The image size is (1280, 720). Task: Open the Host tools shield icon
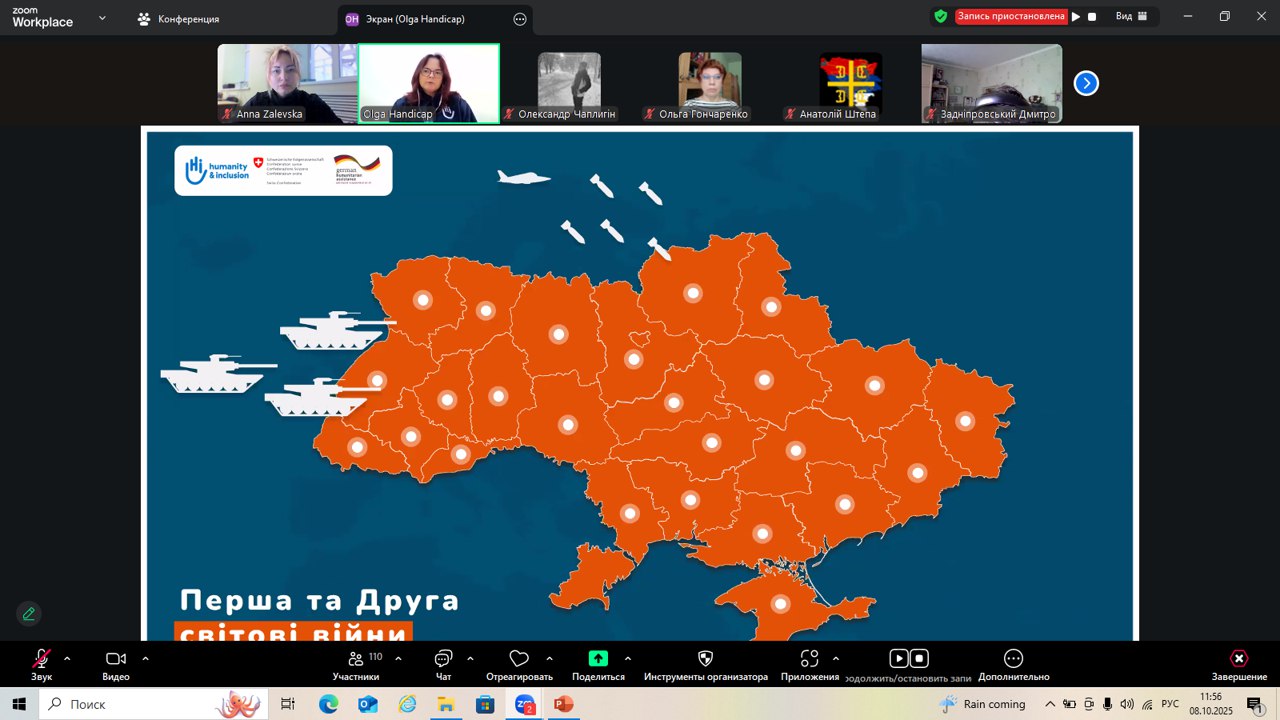(705, 659)
